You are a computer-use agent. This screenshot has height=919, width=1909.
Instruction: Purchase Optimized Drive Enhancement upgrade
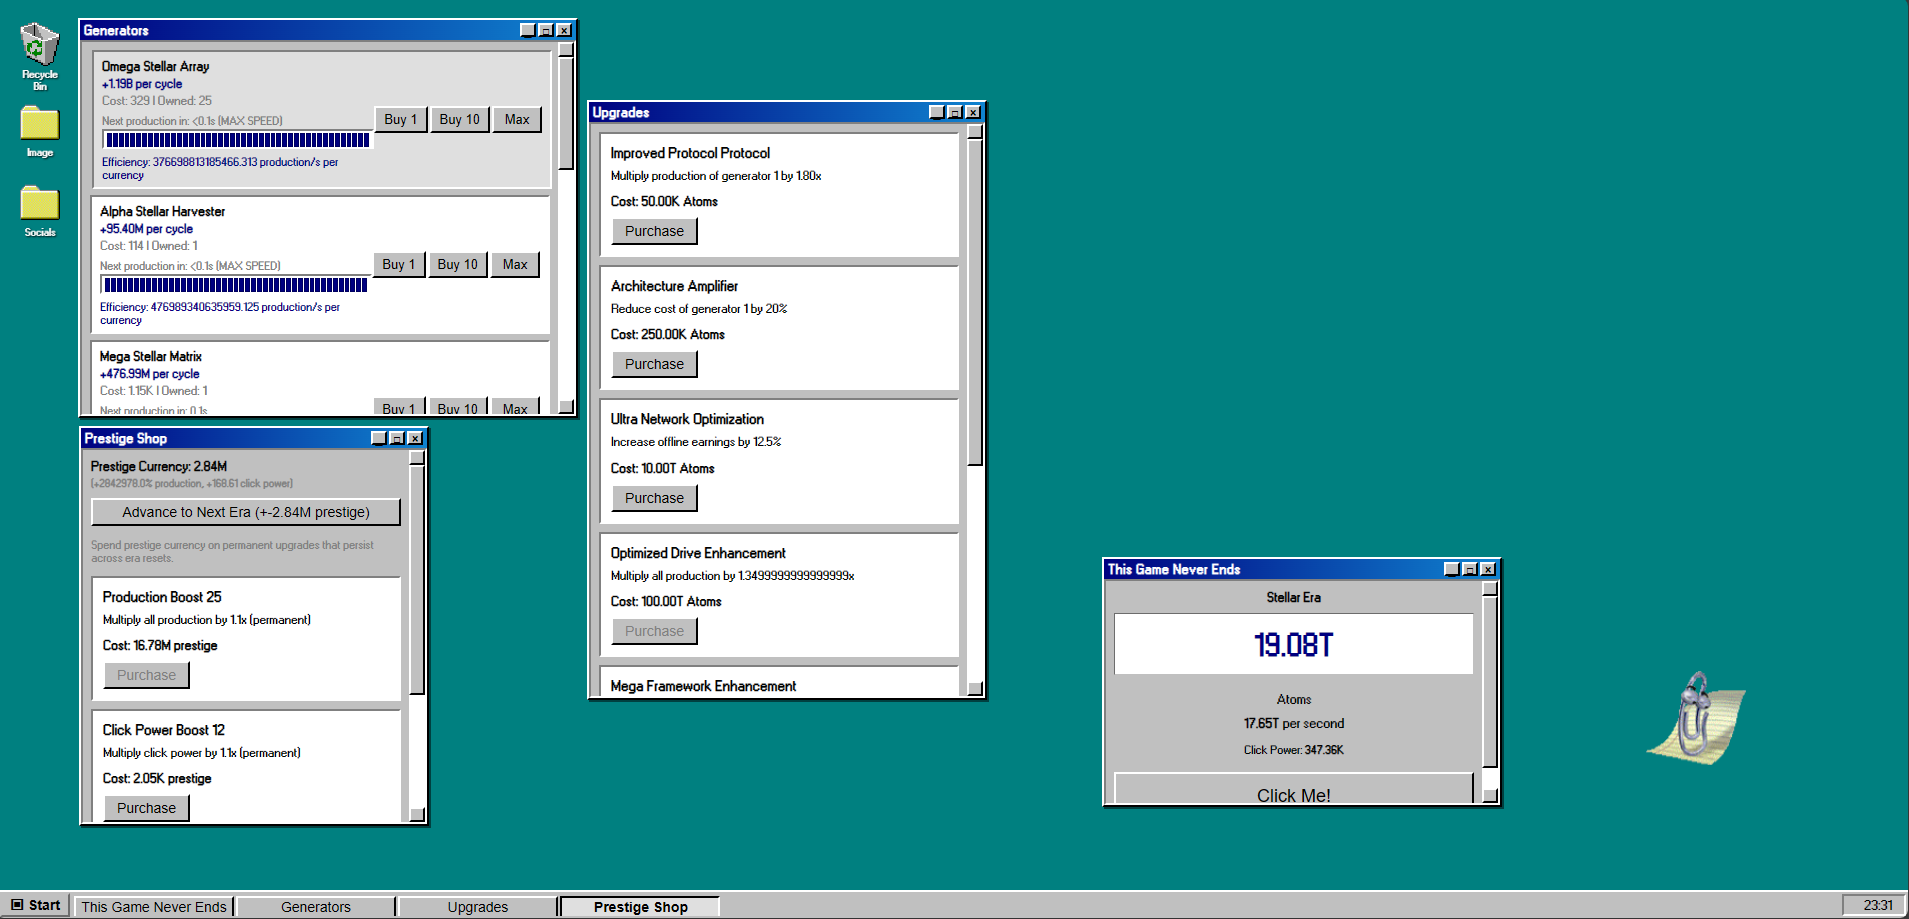click(655, 631)
